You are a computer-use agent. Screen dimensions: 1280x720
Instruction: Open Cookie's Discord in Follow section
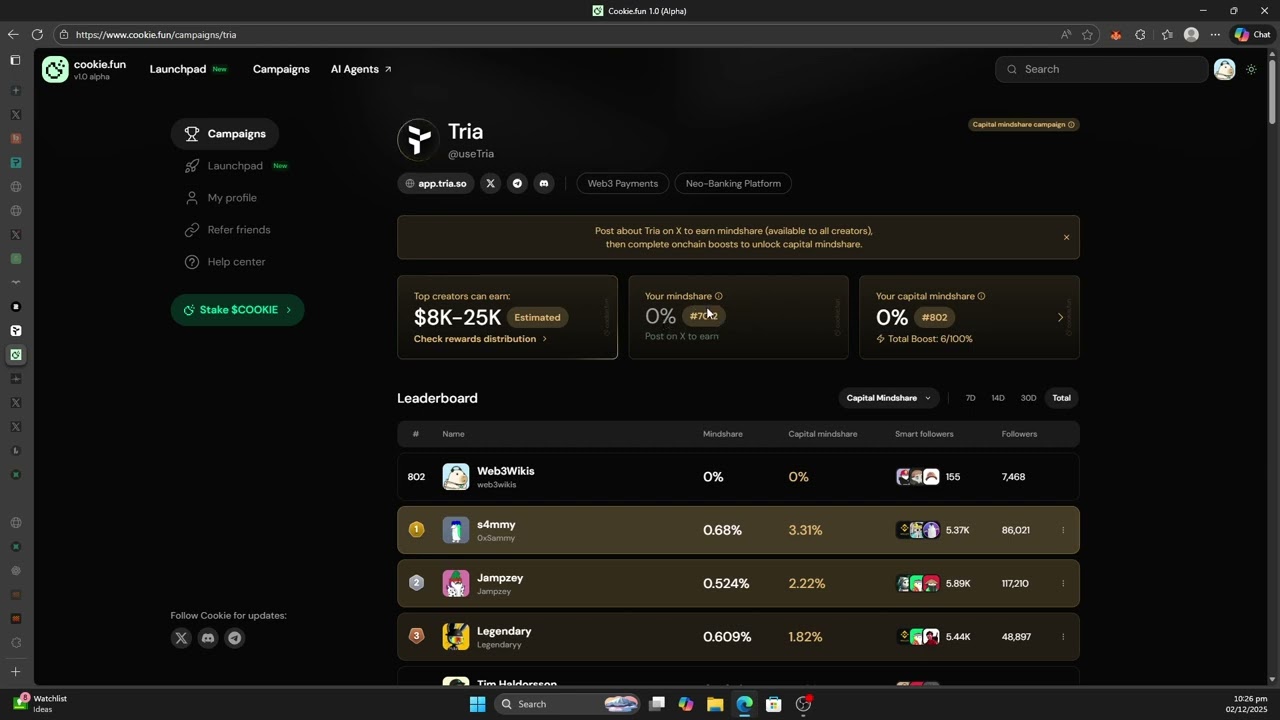(208, 638)
